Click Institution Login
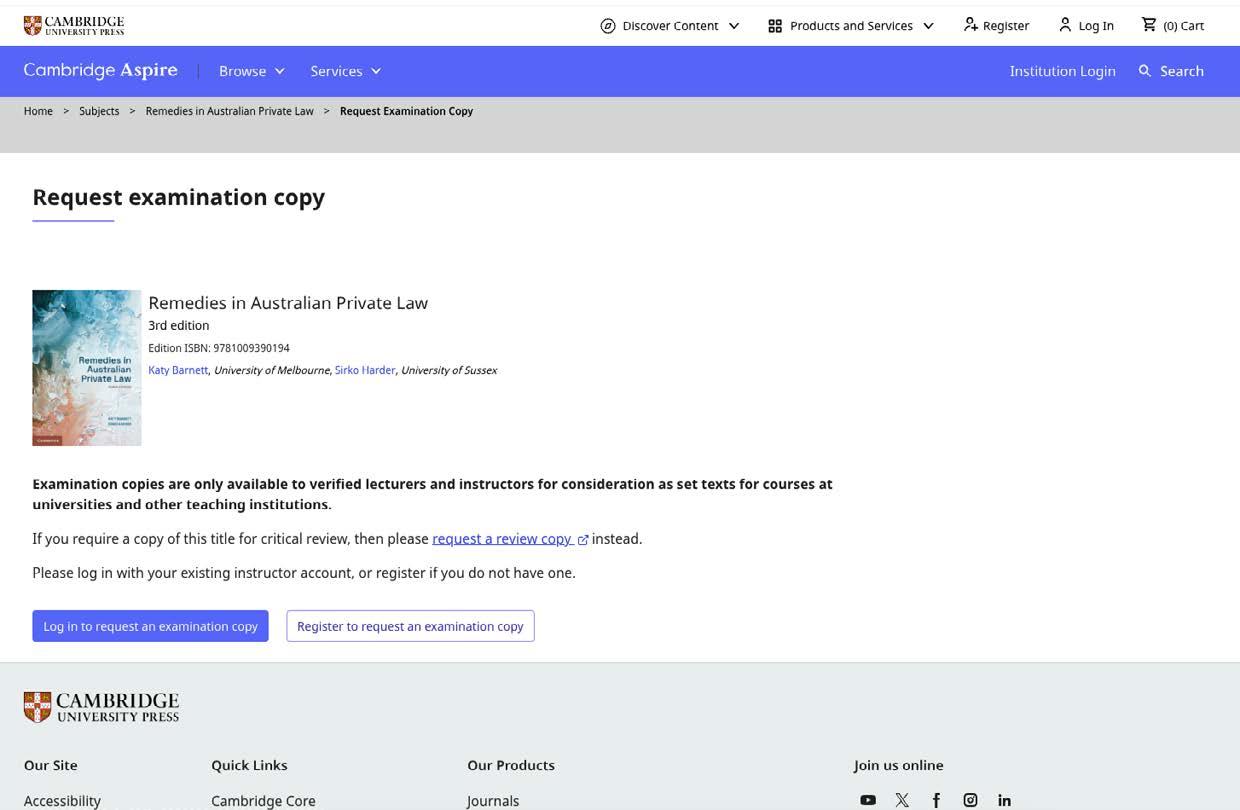 [1062, 71]
